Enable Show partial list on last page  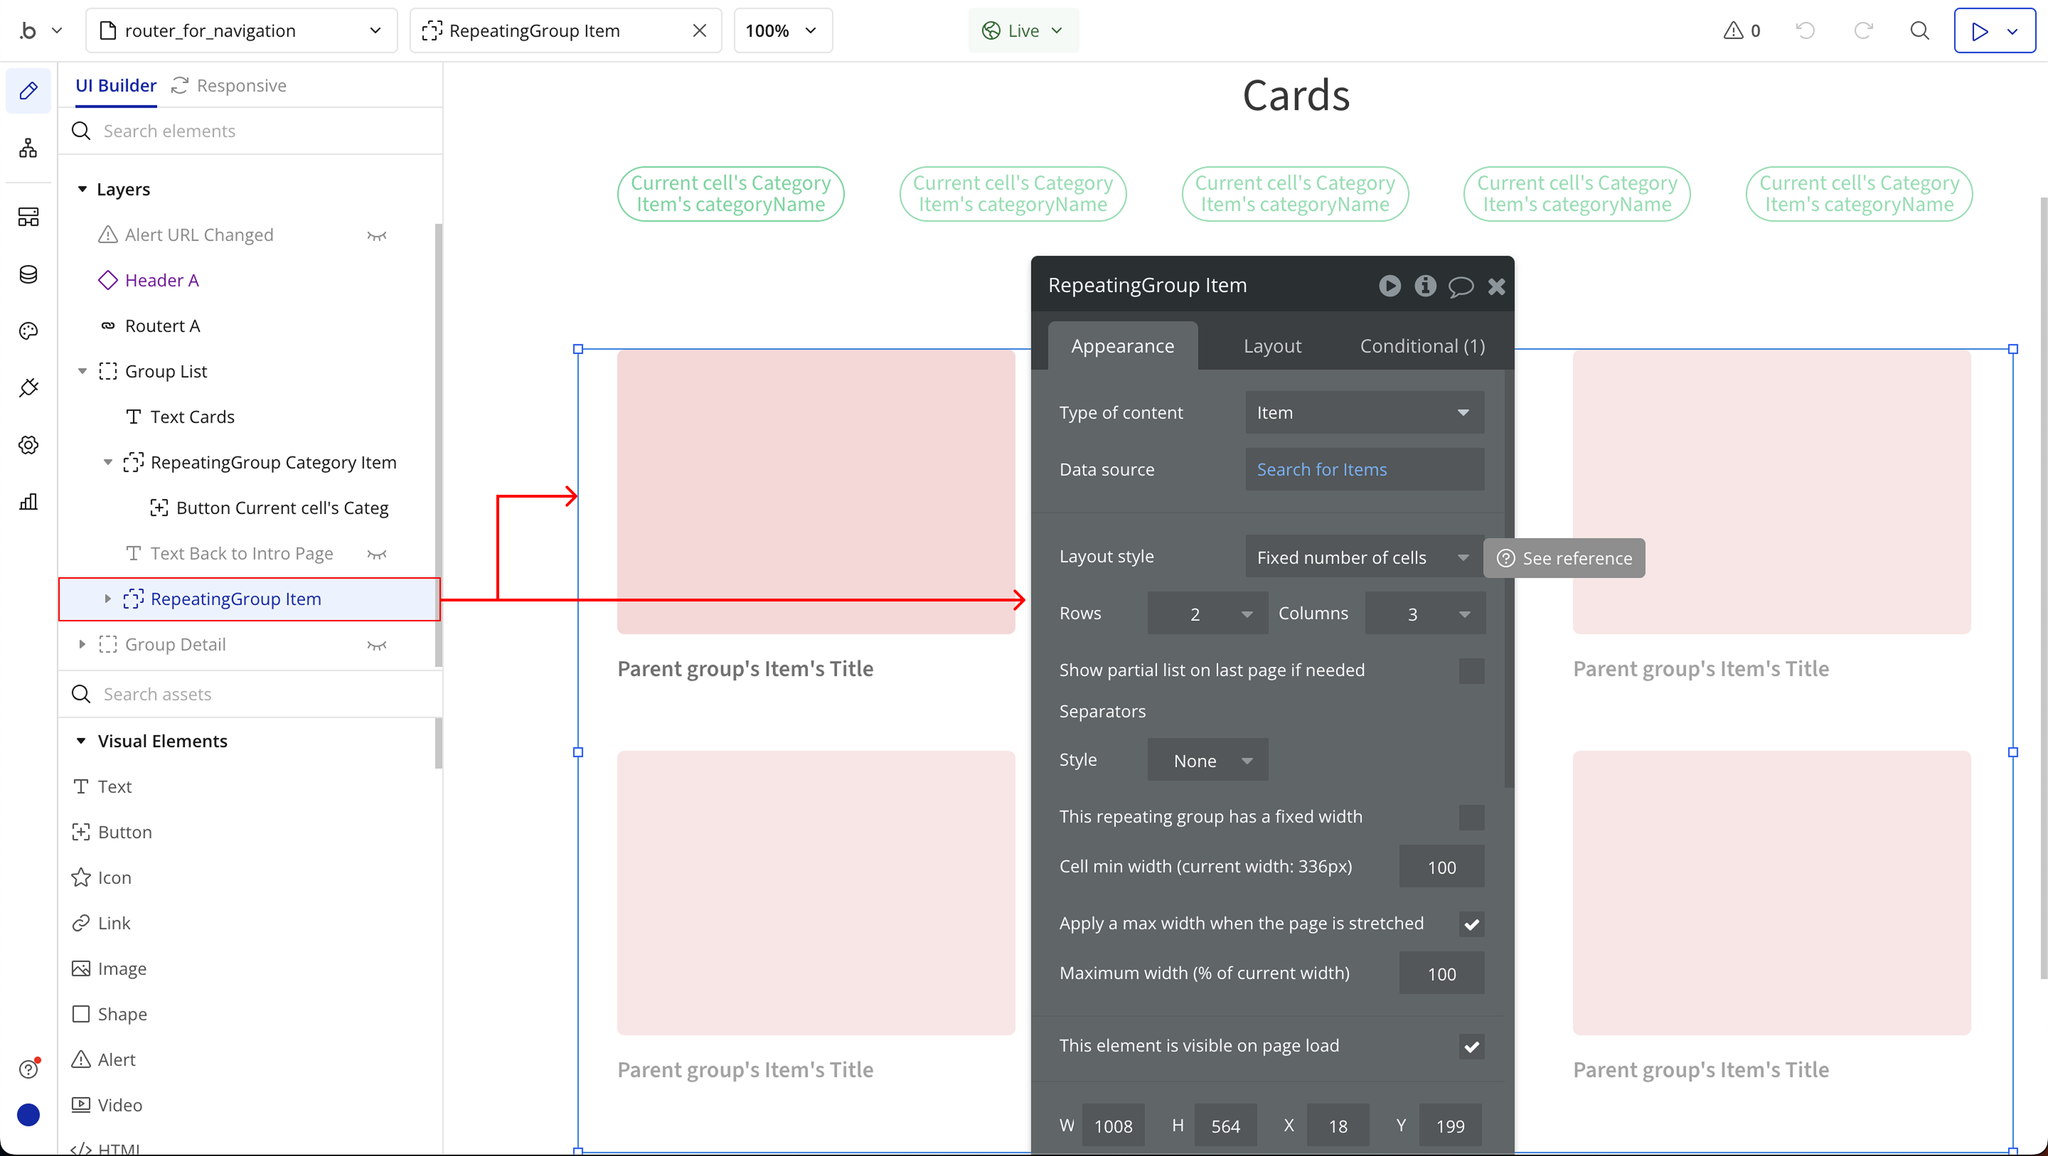click(1471, 671)
